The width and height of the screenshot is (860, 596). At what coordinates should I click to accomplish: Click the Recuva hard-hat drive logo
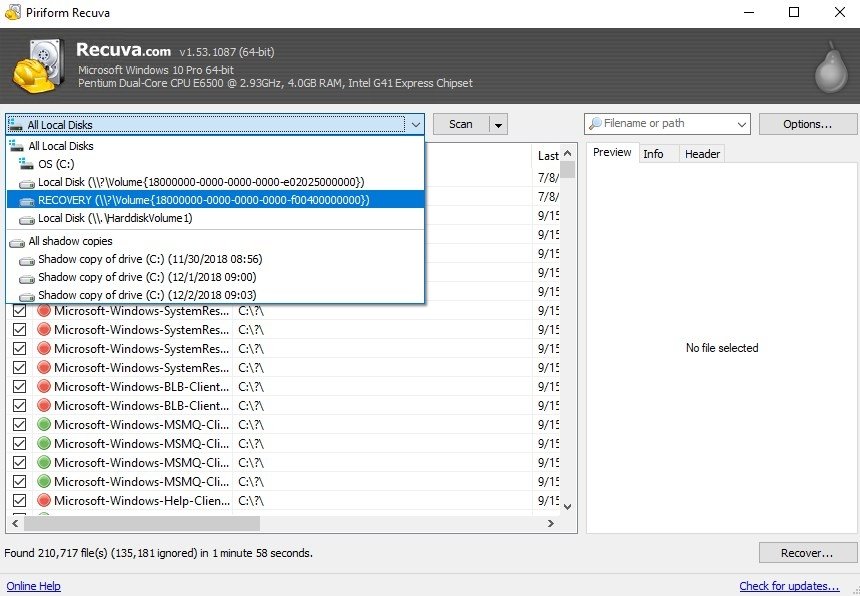click(x=38, y=66)
